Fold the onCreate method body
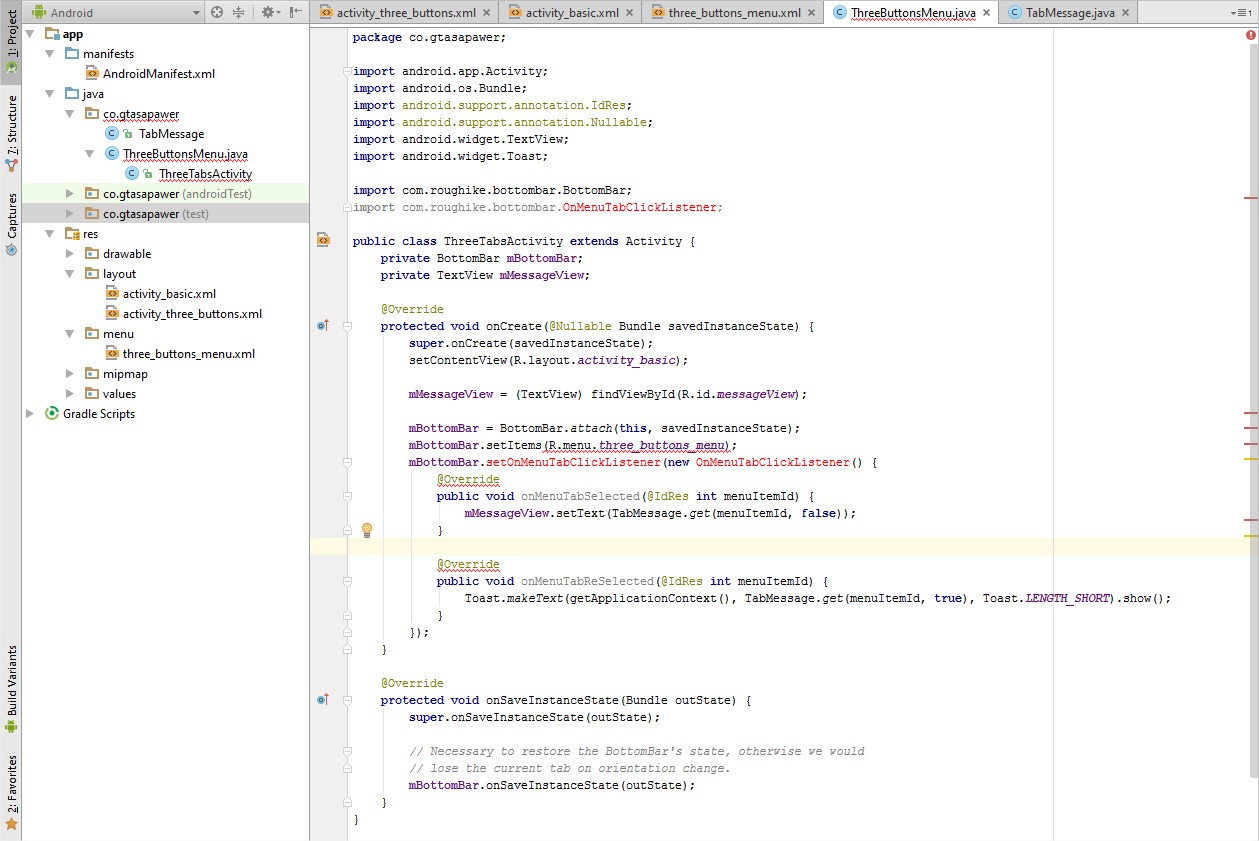 (347, 326)
